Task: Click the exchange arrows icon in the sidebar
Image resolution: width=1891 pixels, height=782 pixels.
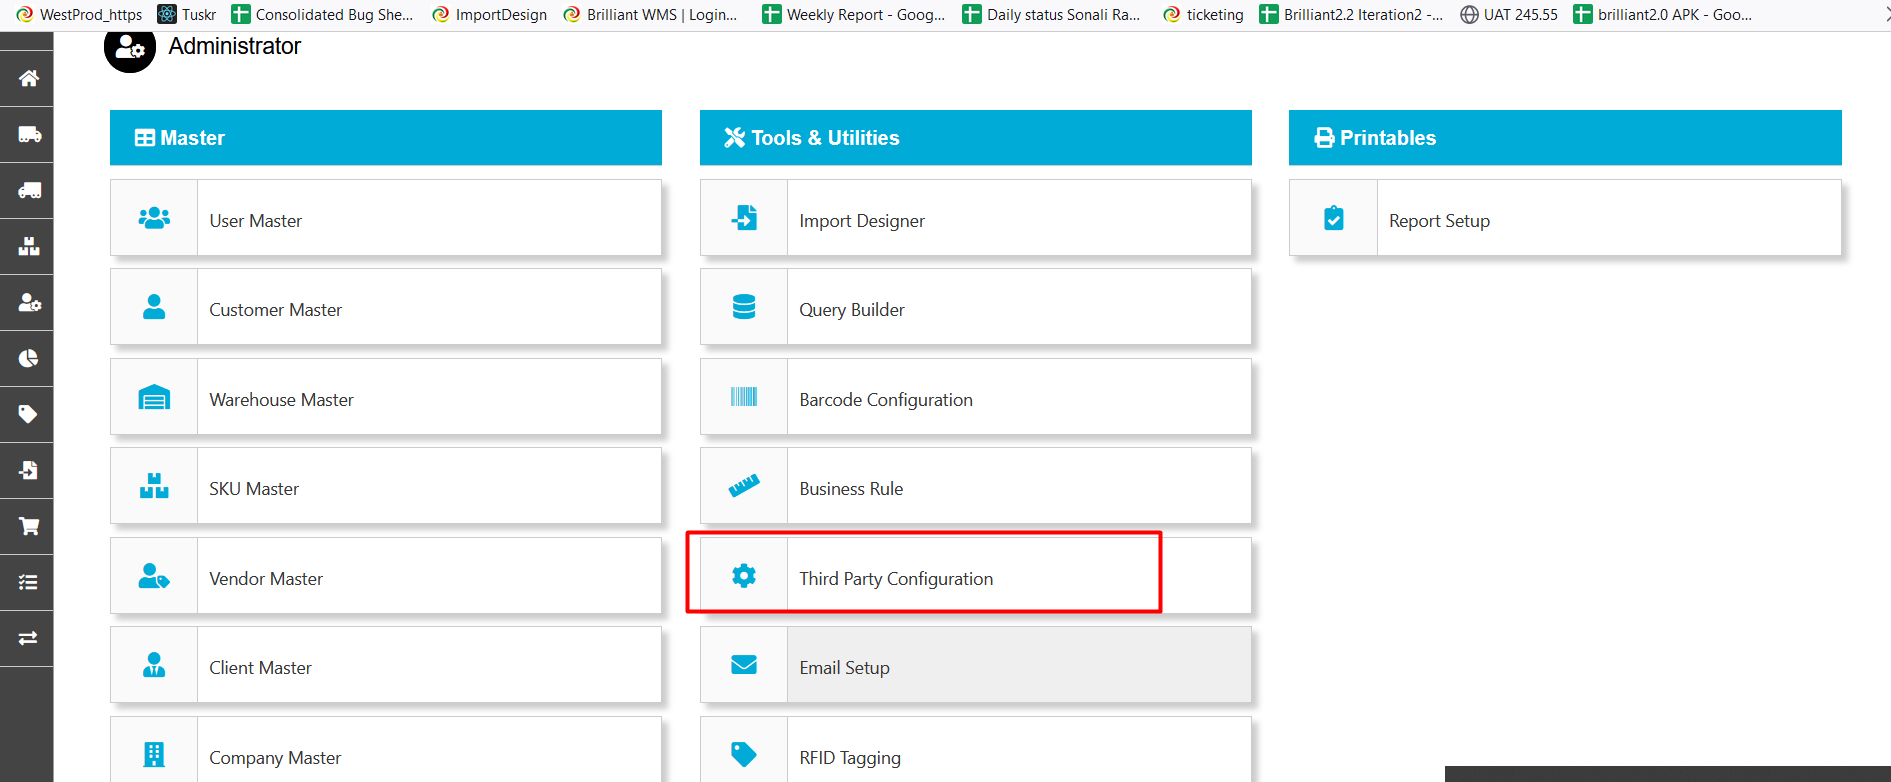Action: coord(28,638)
